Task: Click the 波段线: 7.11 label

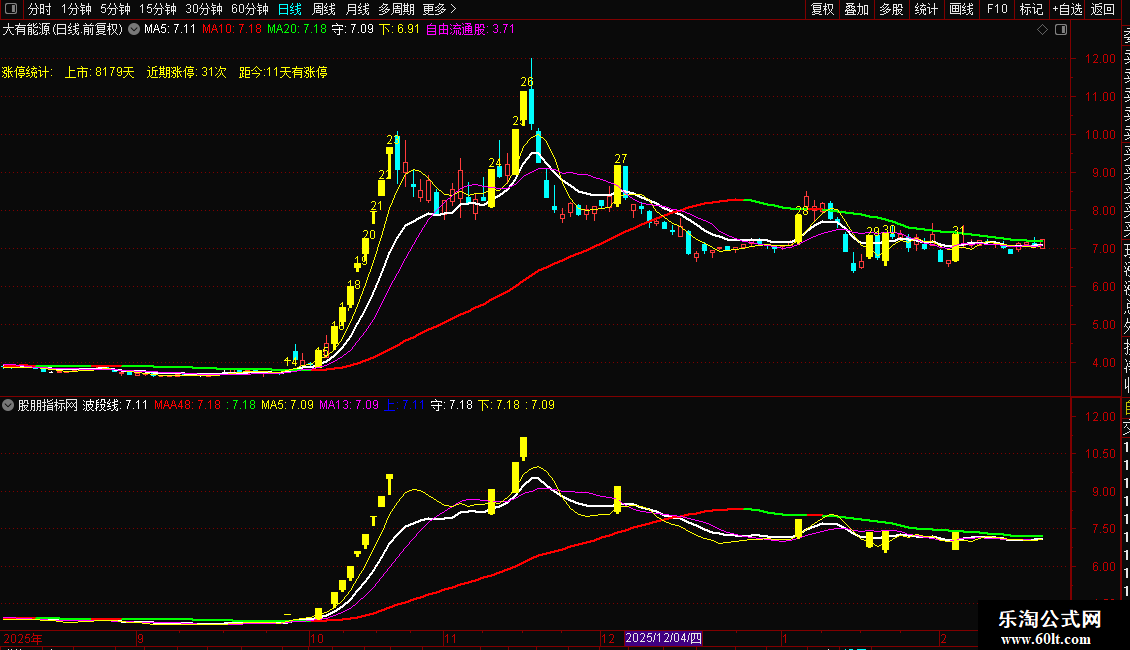Action: click(x=115, y=405)
